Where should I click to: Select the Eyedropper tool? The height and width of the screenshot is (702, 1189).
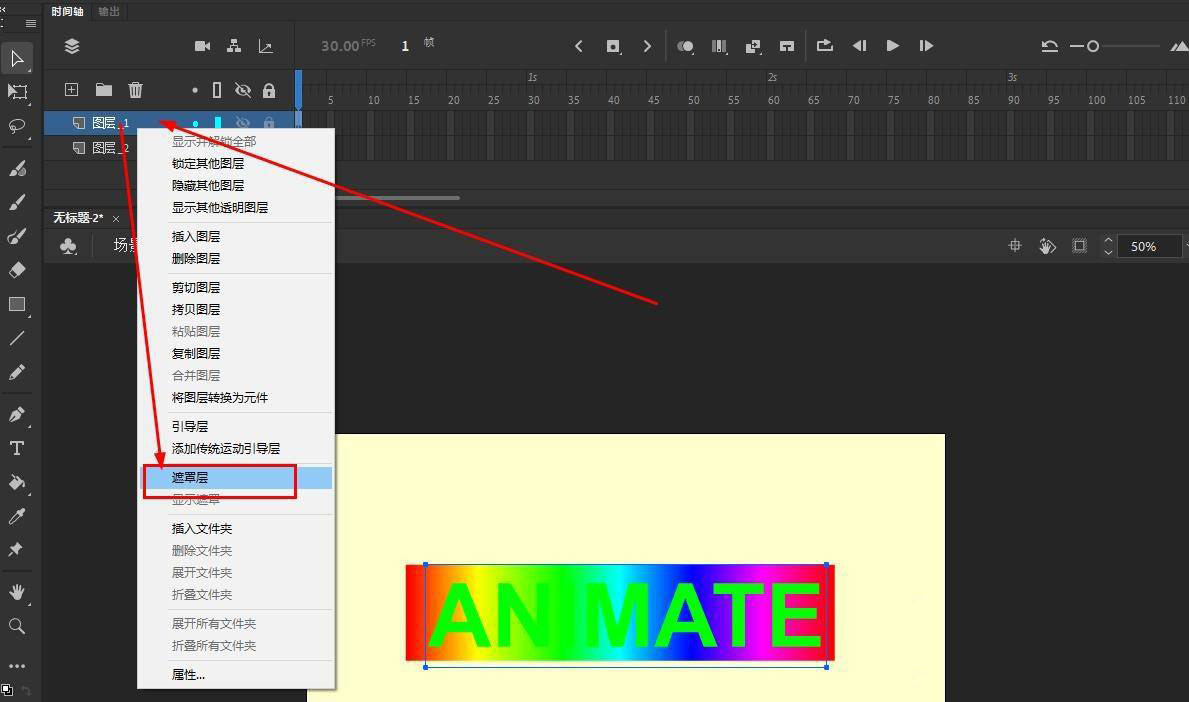pyautogui.click(x=17, y=516)
